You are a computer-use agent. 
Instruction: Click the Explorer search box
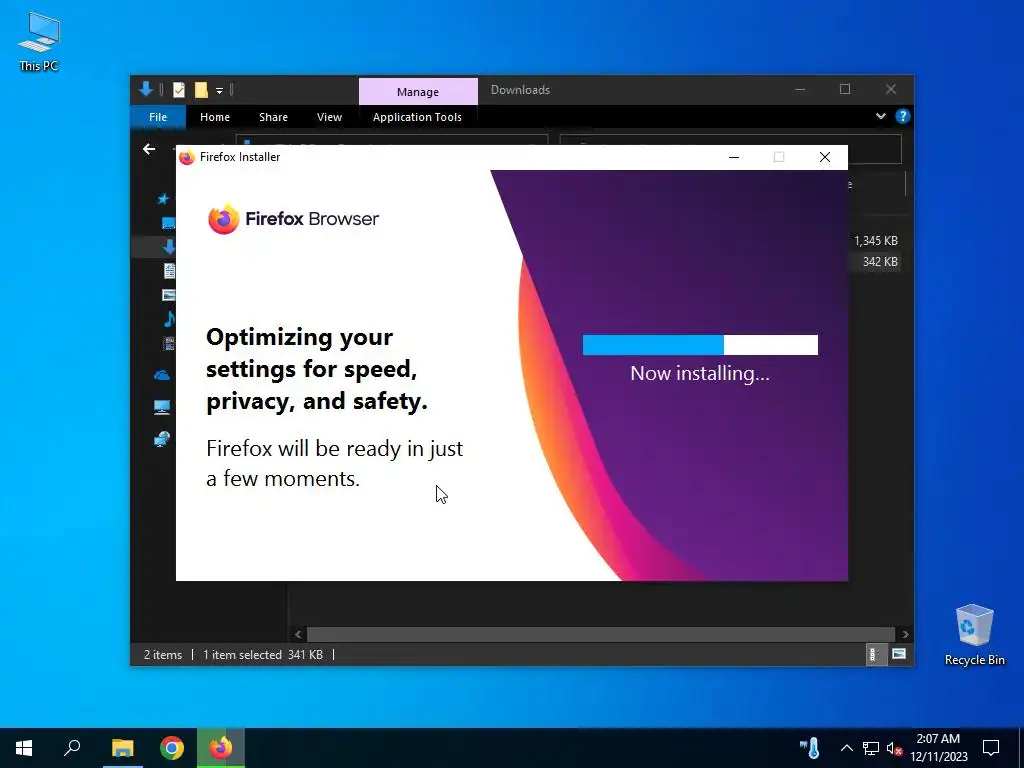pos(874,150)
